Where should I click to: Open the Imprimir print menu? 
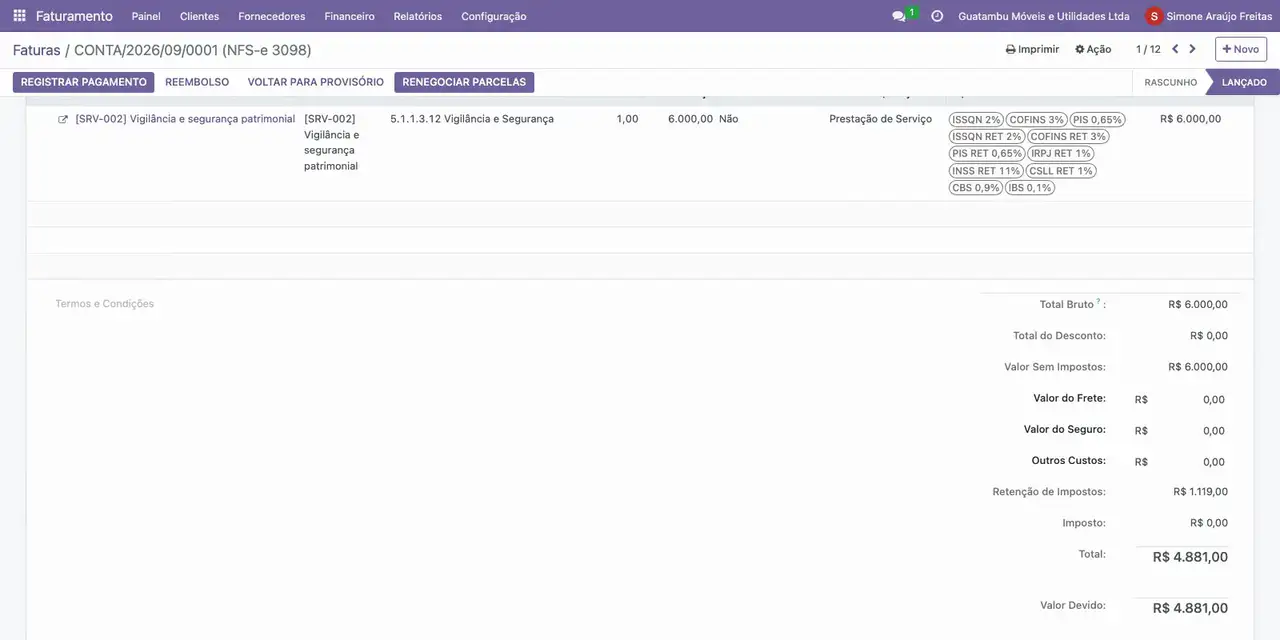[1032, 49]
